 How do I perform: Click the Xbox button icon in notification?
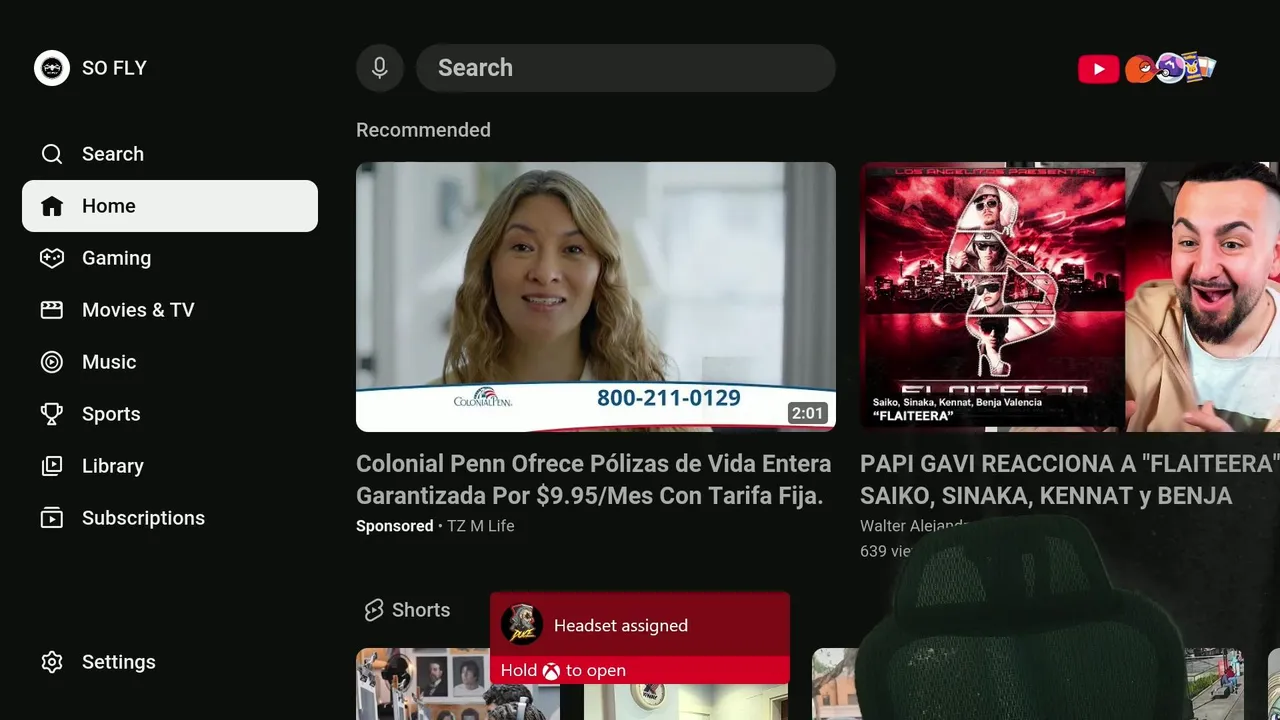pos(551,671)
